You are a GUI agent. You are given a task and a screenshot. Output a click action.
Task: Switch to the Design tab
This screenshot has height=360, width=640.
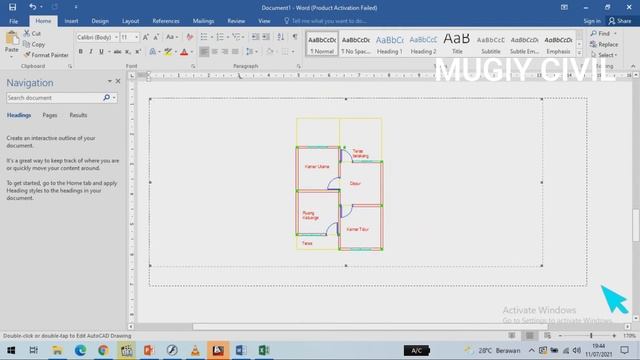pos(100,21)
